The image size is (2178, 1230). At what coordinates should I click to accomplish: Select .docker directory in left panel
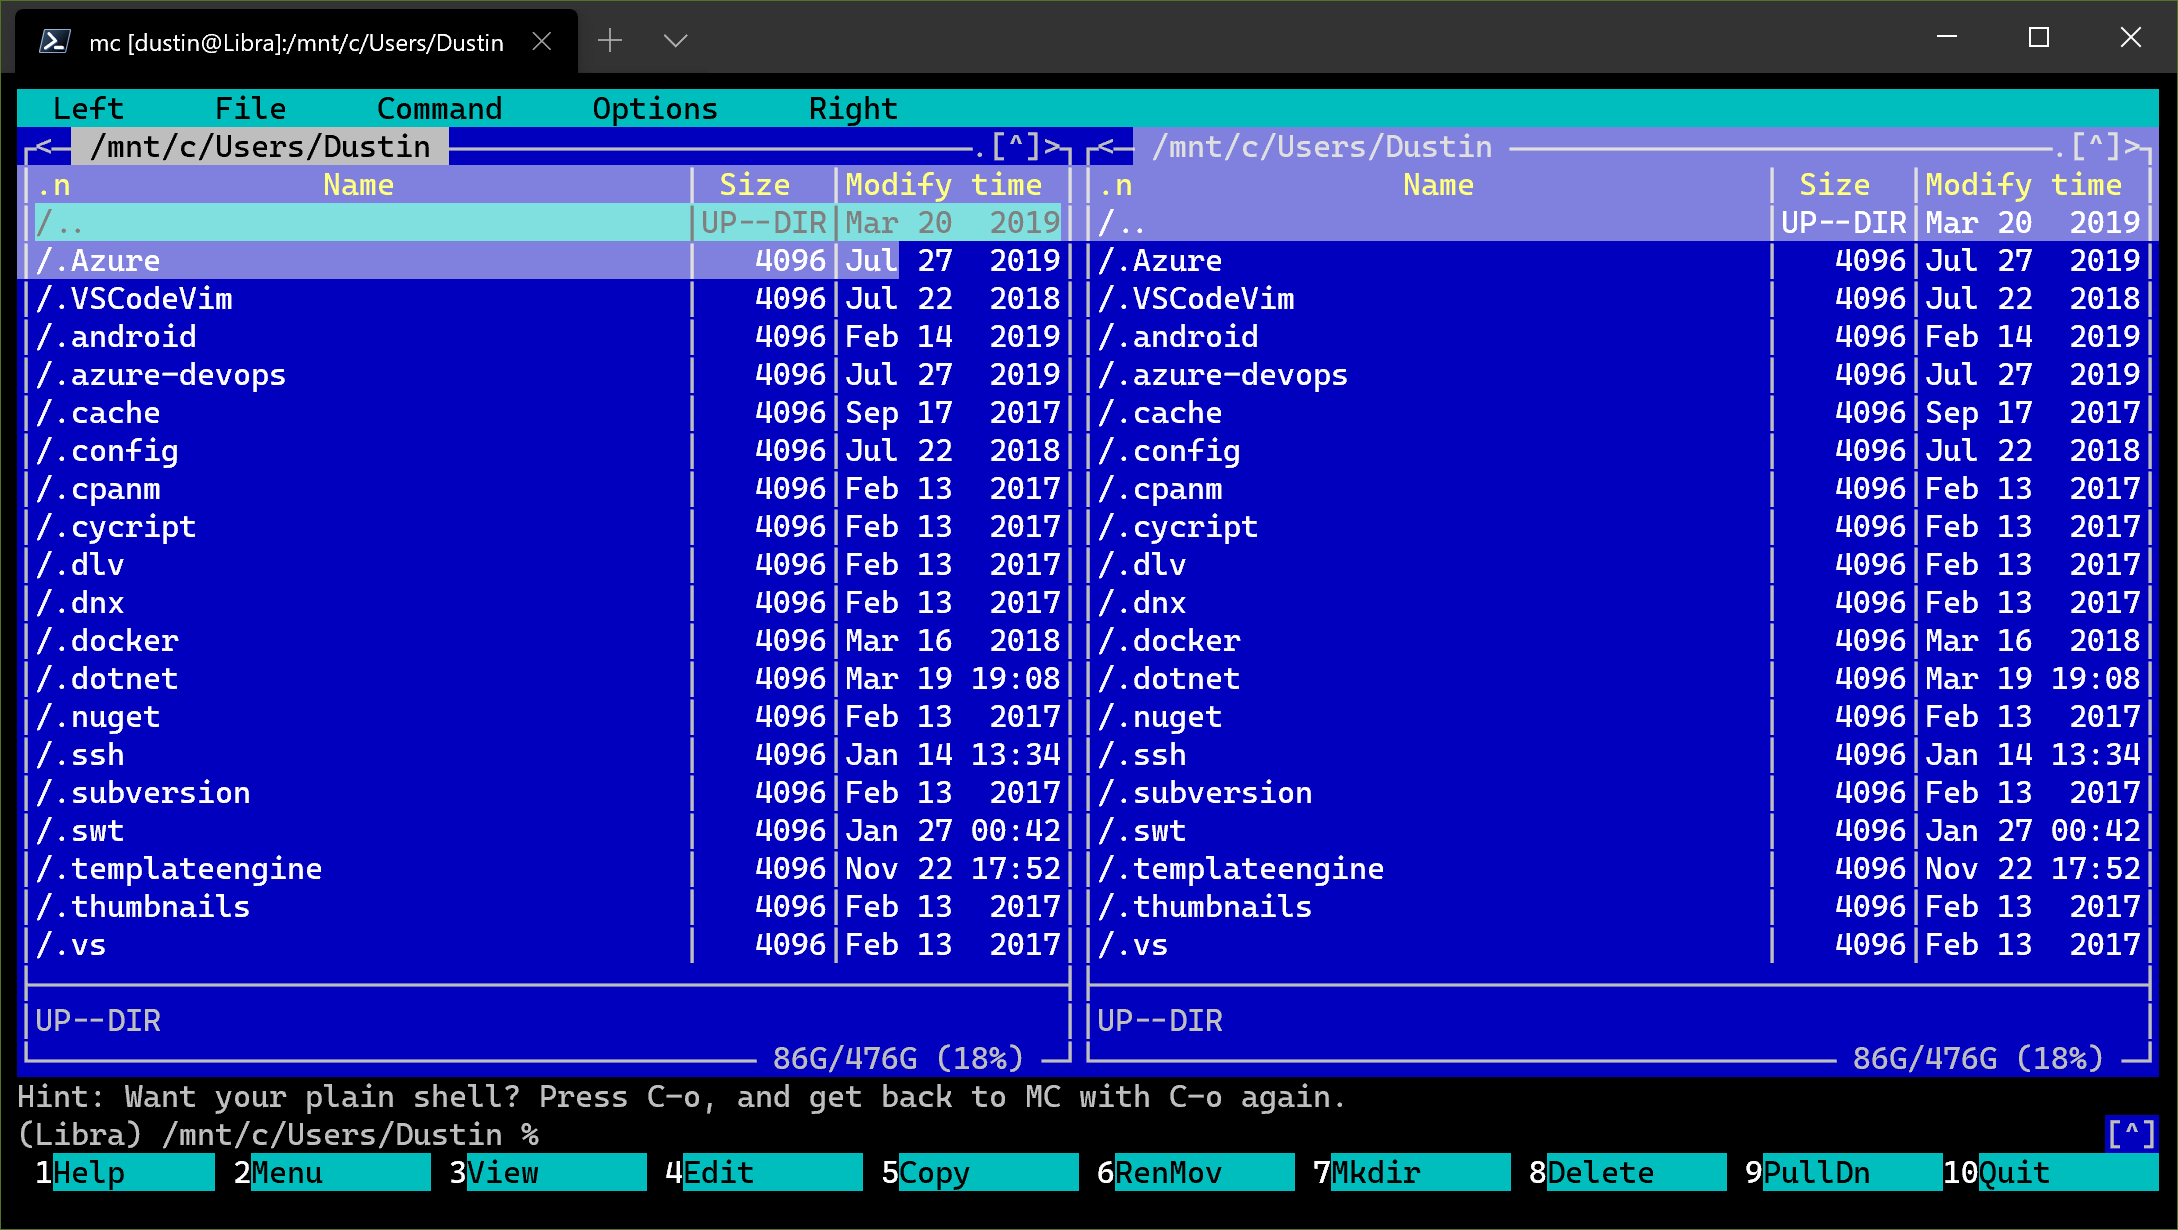124,641
